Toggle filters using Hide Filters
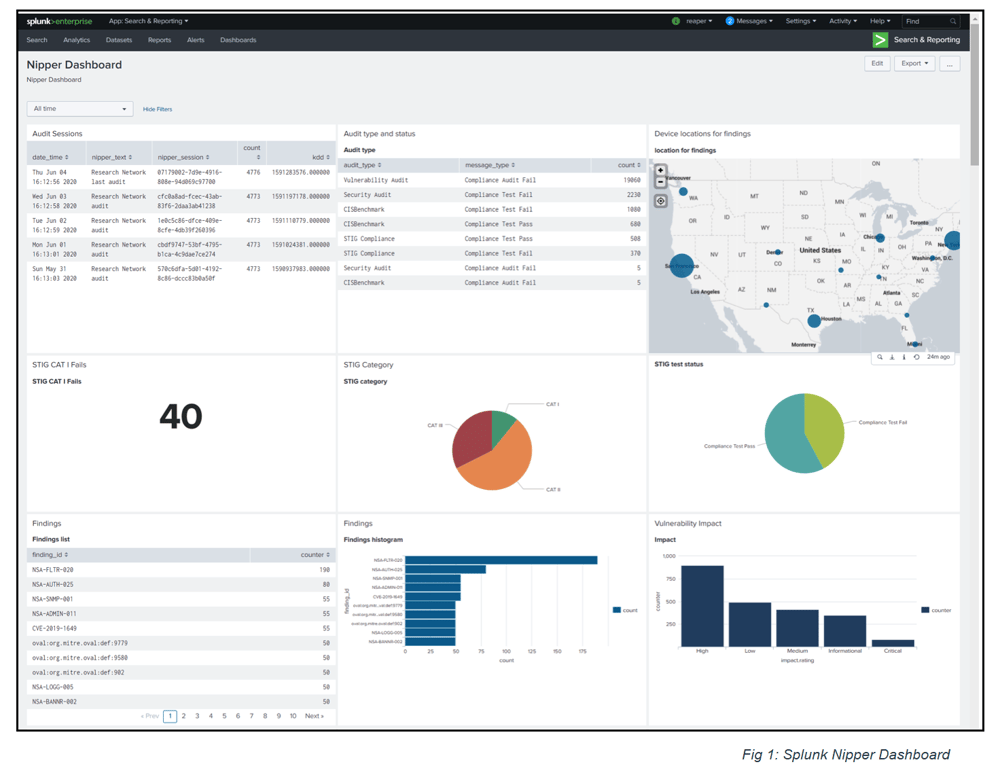1000x773 pixels. point(160,109)
